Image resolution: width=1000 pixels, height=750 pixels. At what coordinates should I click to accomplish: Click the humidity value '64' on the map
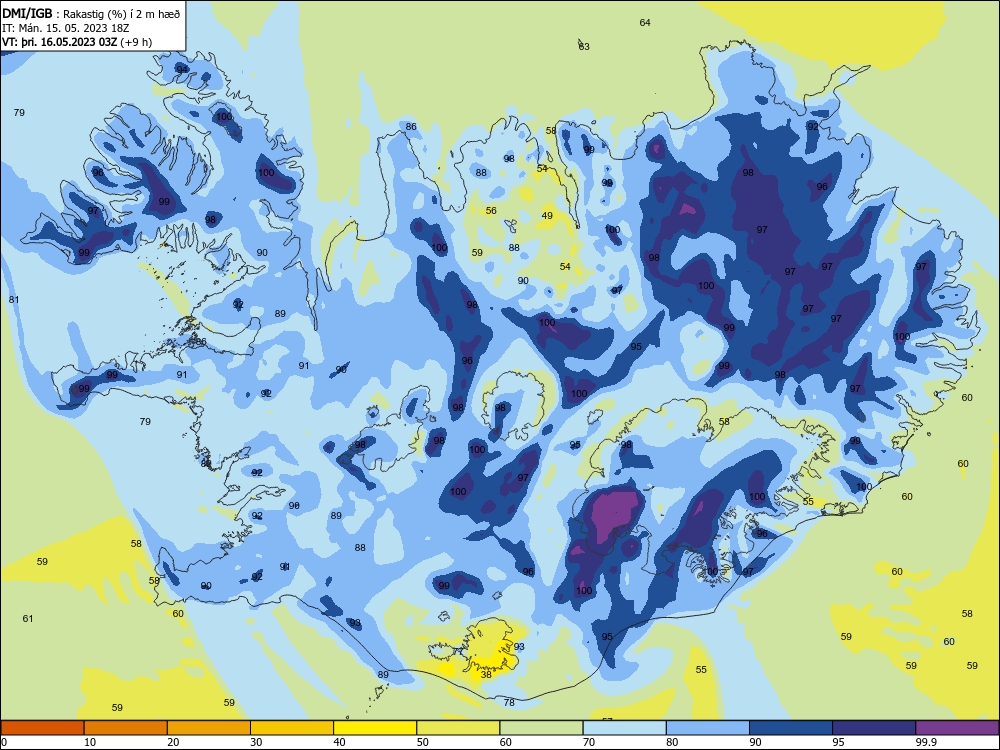pyautogui.click(x=645, y=22)
